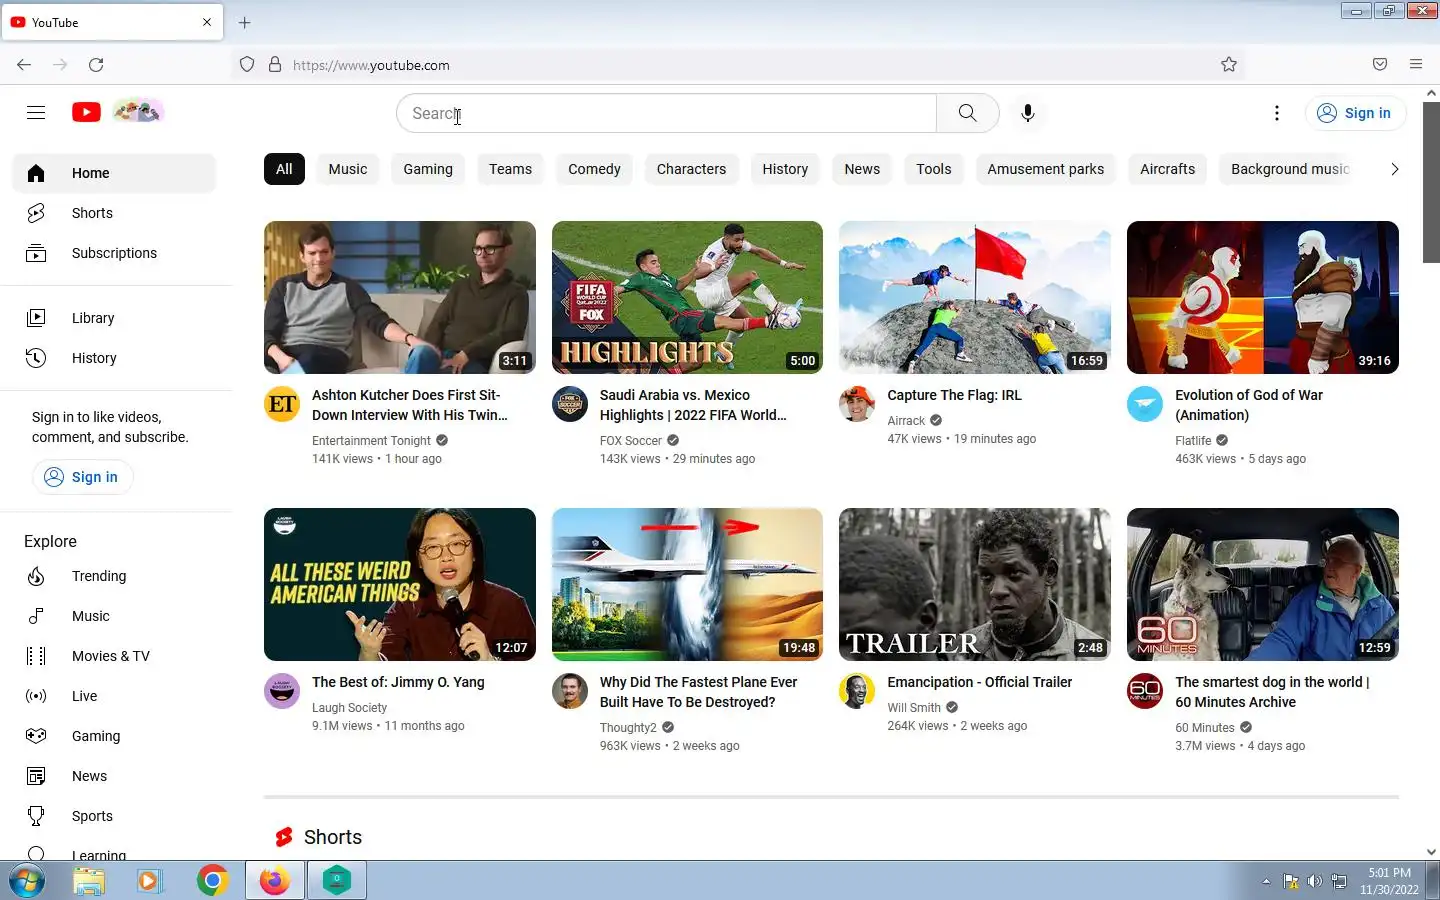The height and width of the screenshot is (900, 1440).
Task: Go back to previous page
Action: coord(24,65)
